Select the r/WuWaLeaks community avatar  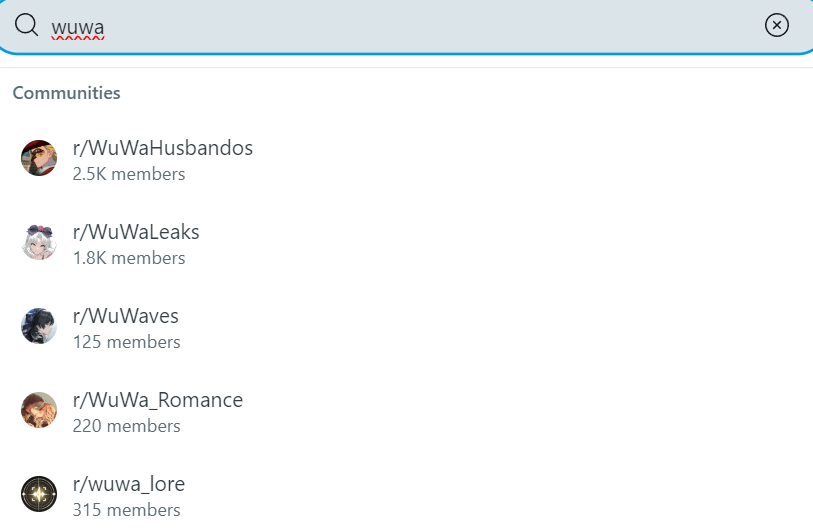tap(39, 242)
